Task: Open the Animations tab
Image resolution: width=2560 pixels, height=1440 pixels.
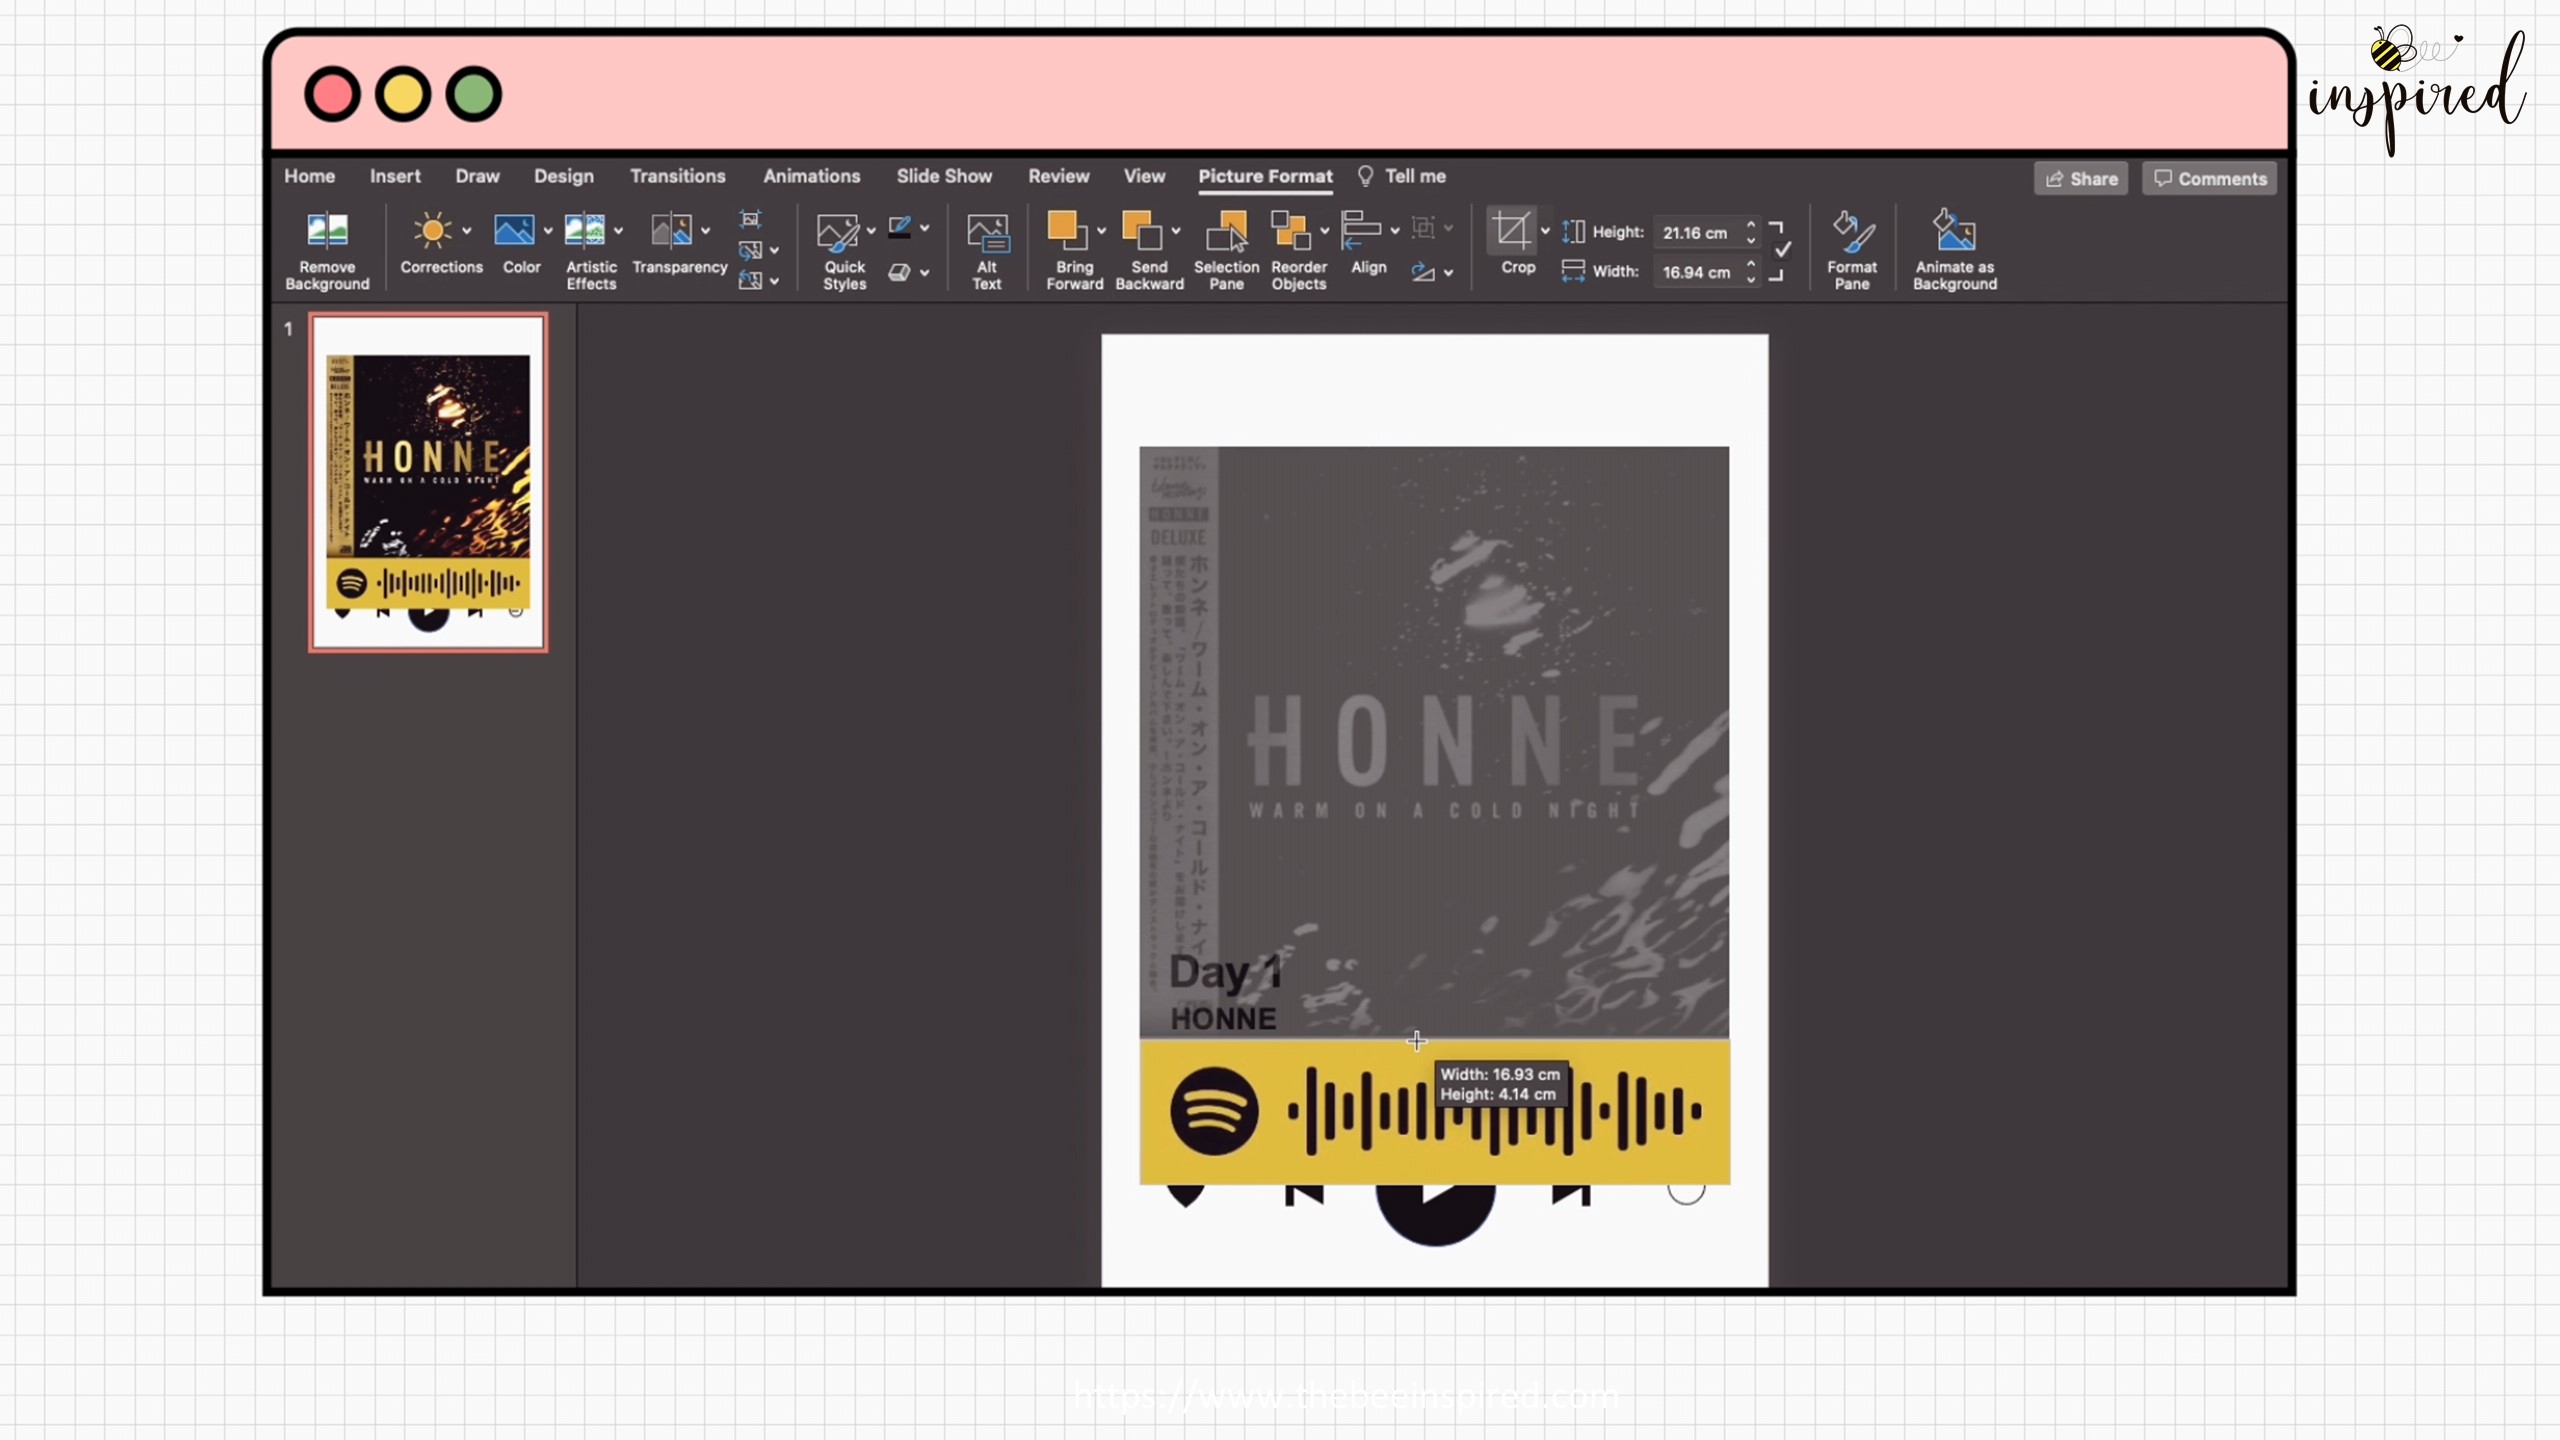Action: click(x=811, y=176)
